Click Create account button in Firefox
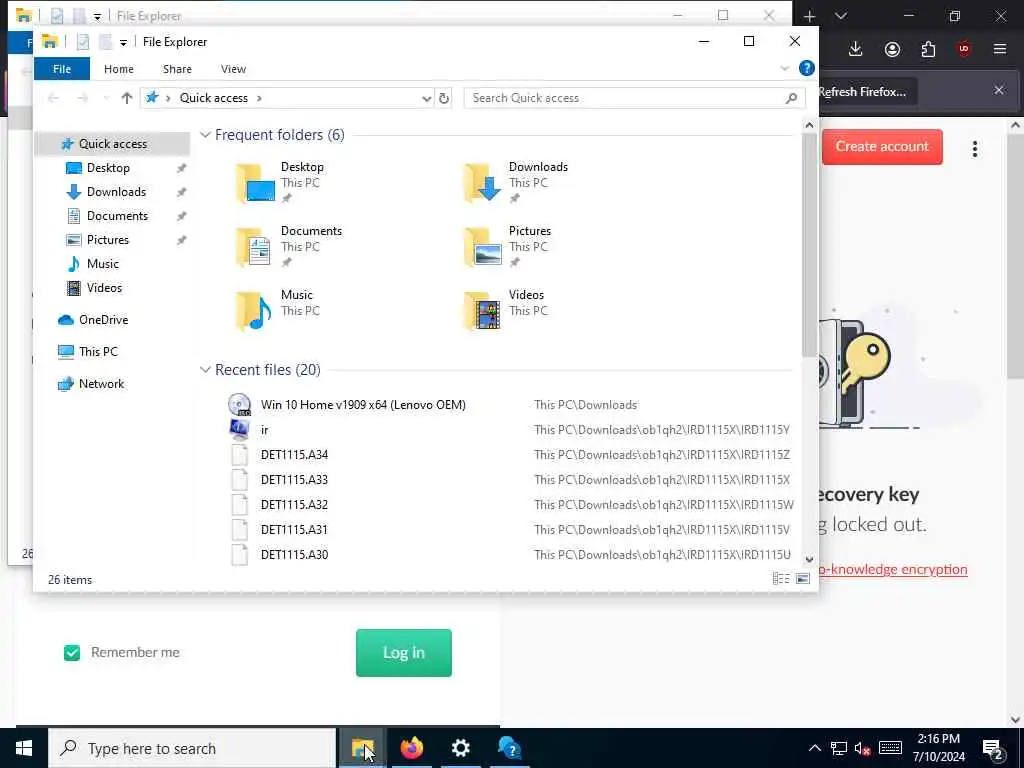This screenshot has width=1024, height=768. pyautogui.click(x=882, y=147)
